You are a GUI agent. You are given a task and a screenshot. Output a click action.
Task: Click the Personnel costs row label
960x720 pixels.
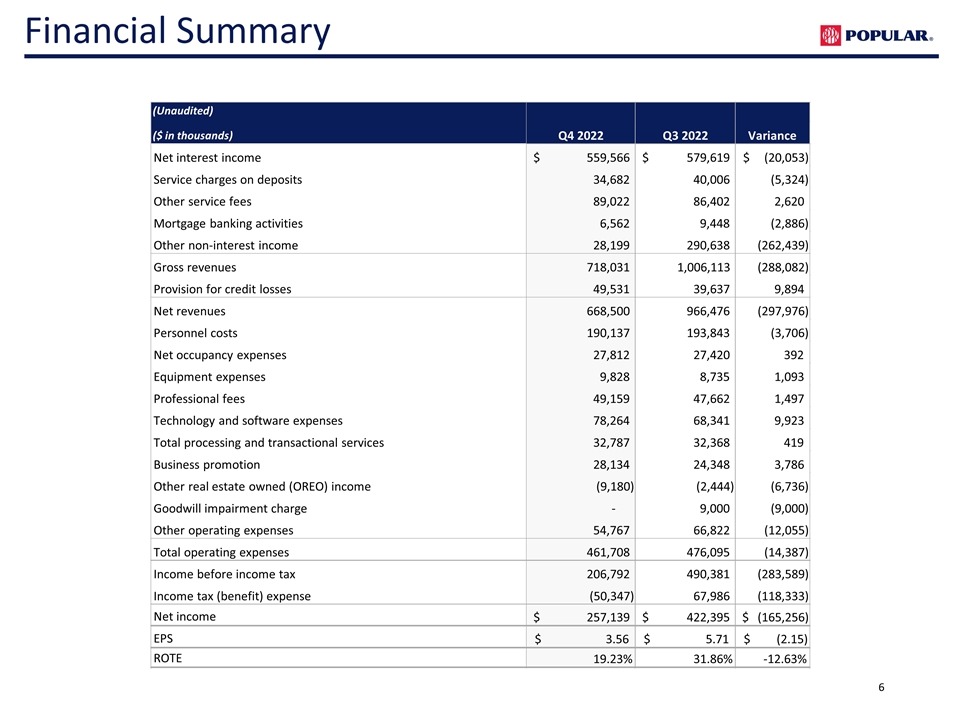pos(195,333)
